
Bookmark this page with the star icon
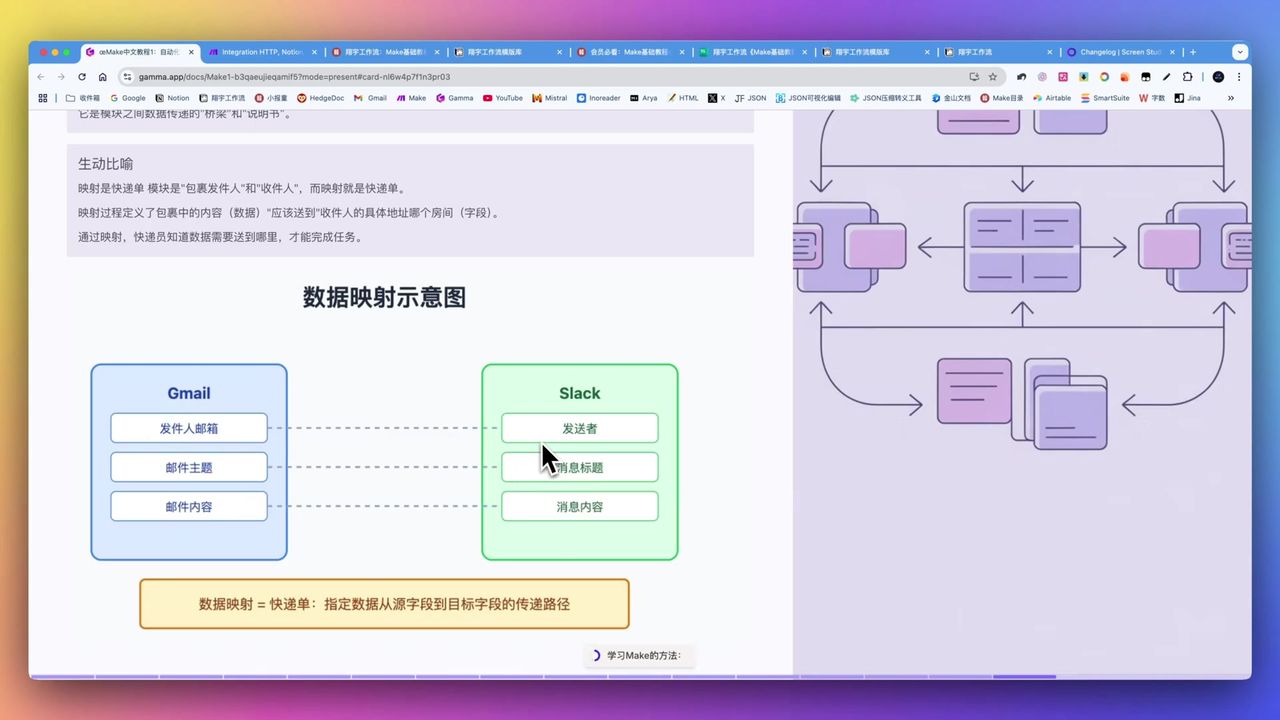coord(993,77)
